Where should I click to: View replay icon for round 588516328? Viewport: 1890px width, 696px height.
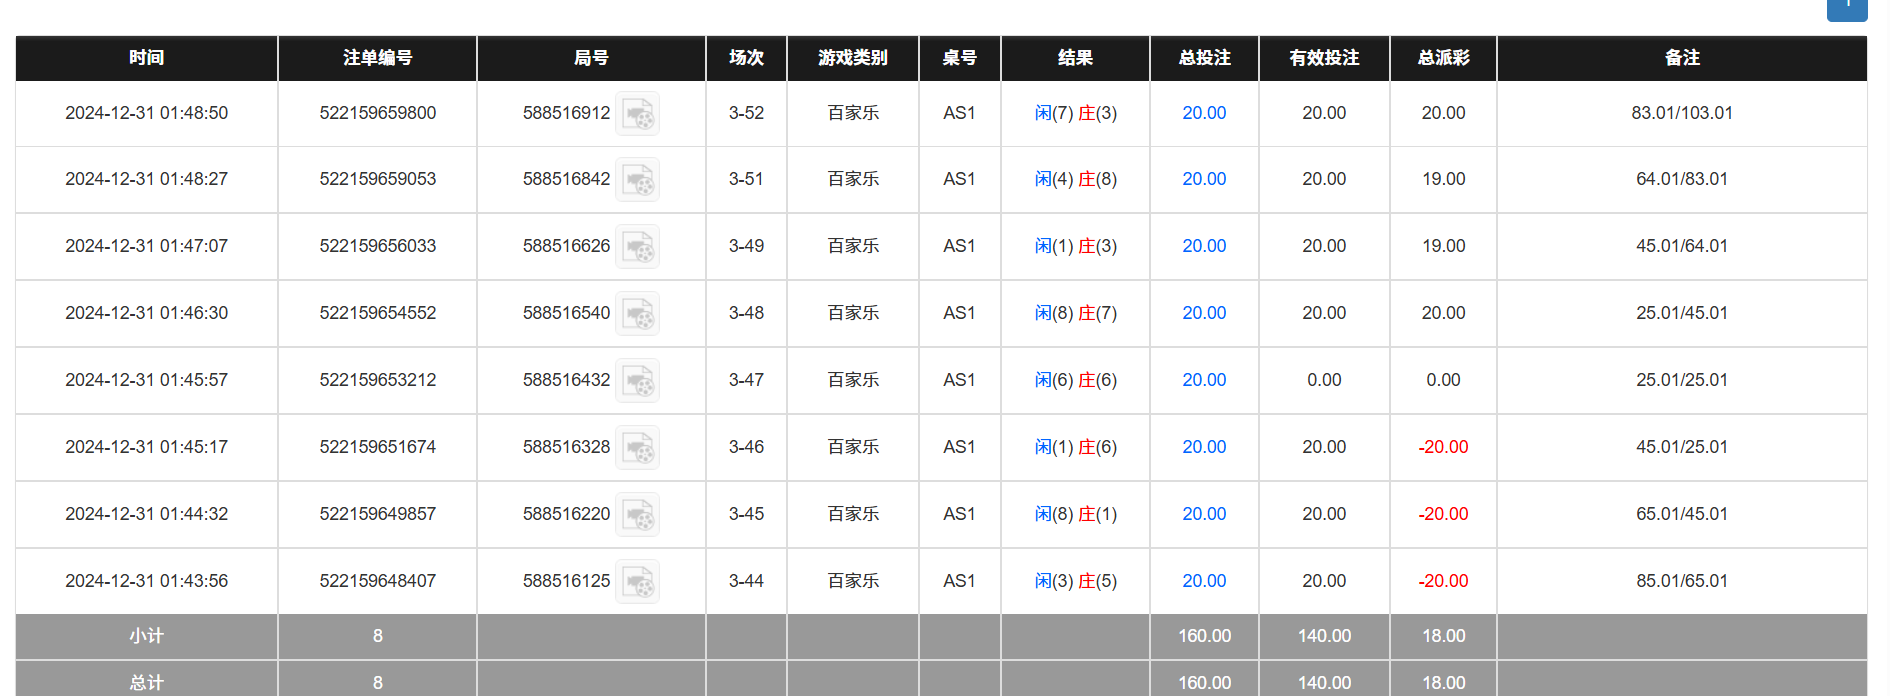pyautogui.click(x=637, y=448)
